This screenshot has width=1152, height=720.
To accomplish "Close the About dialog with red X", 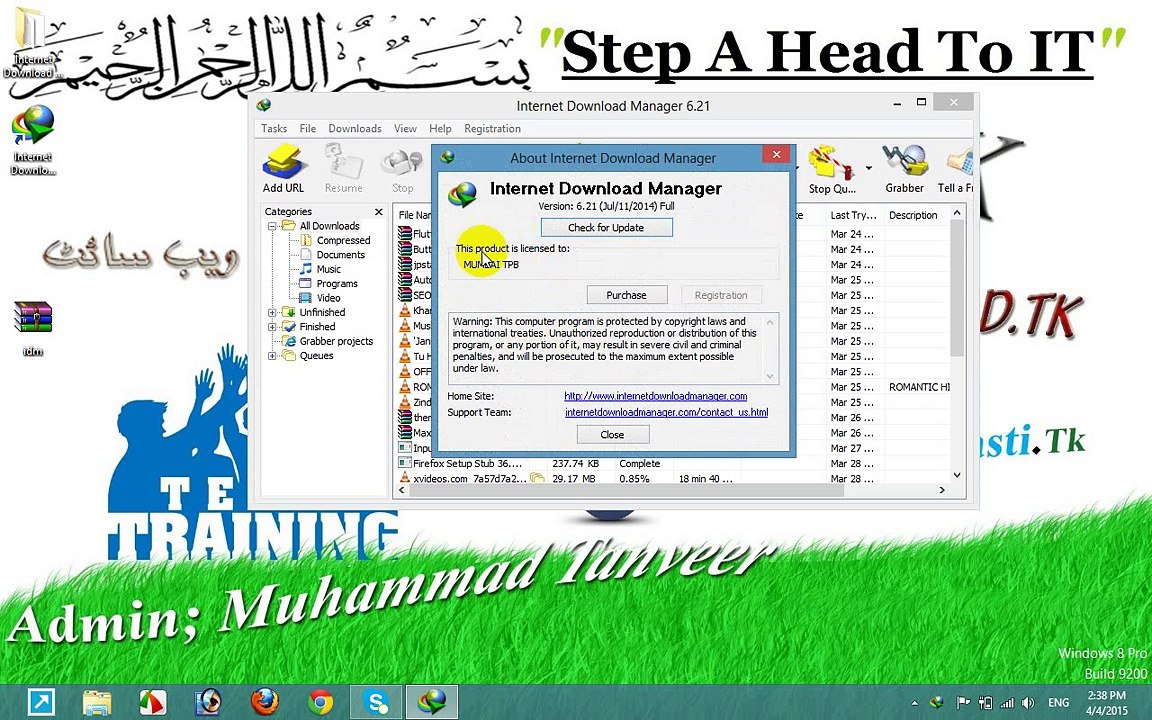I will pos(776,154).
